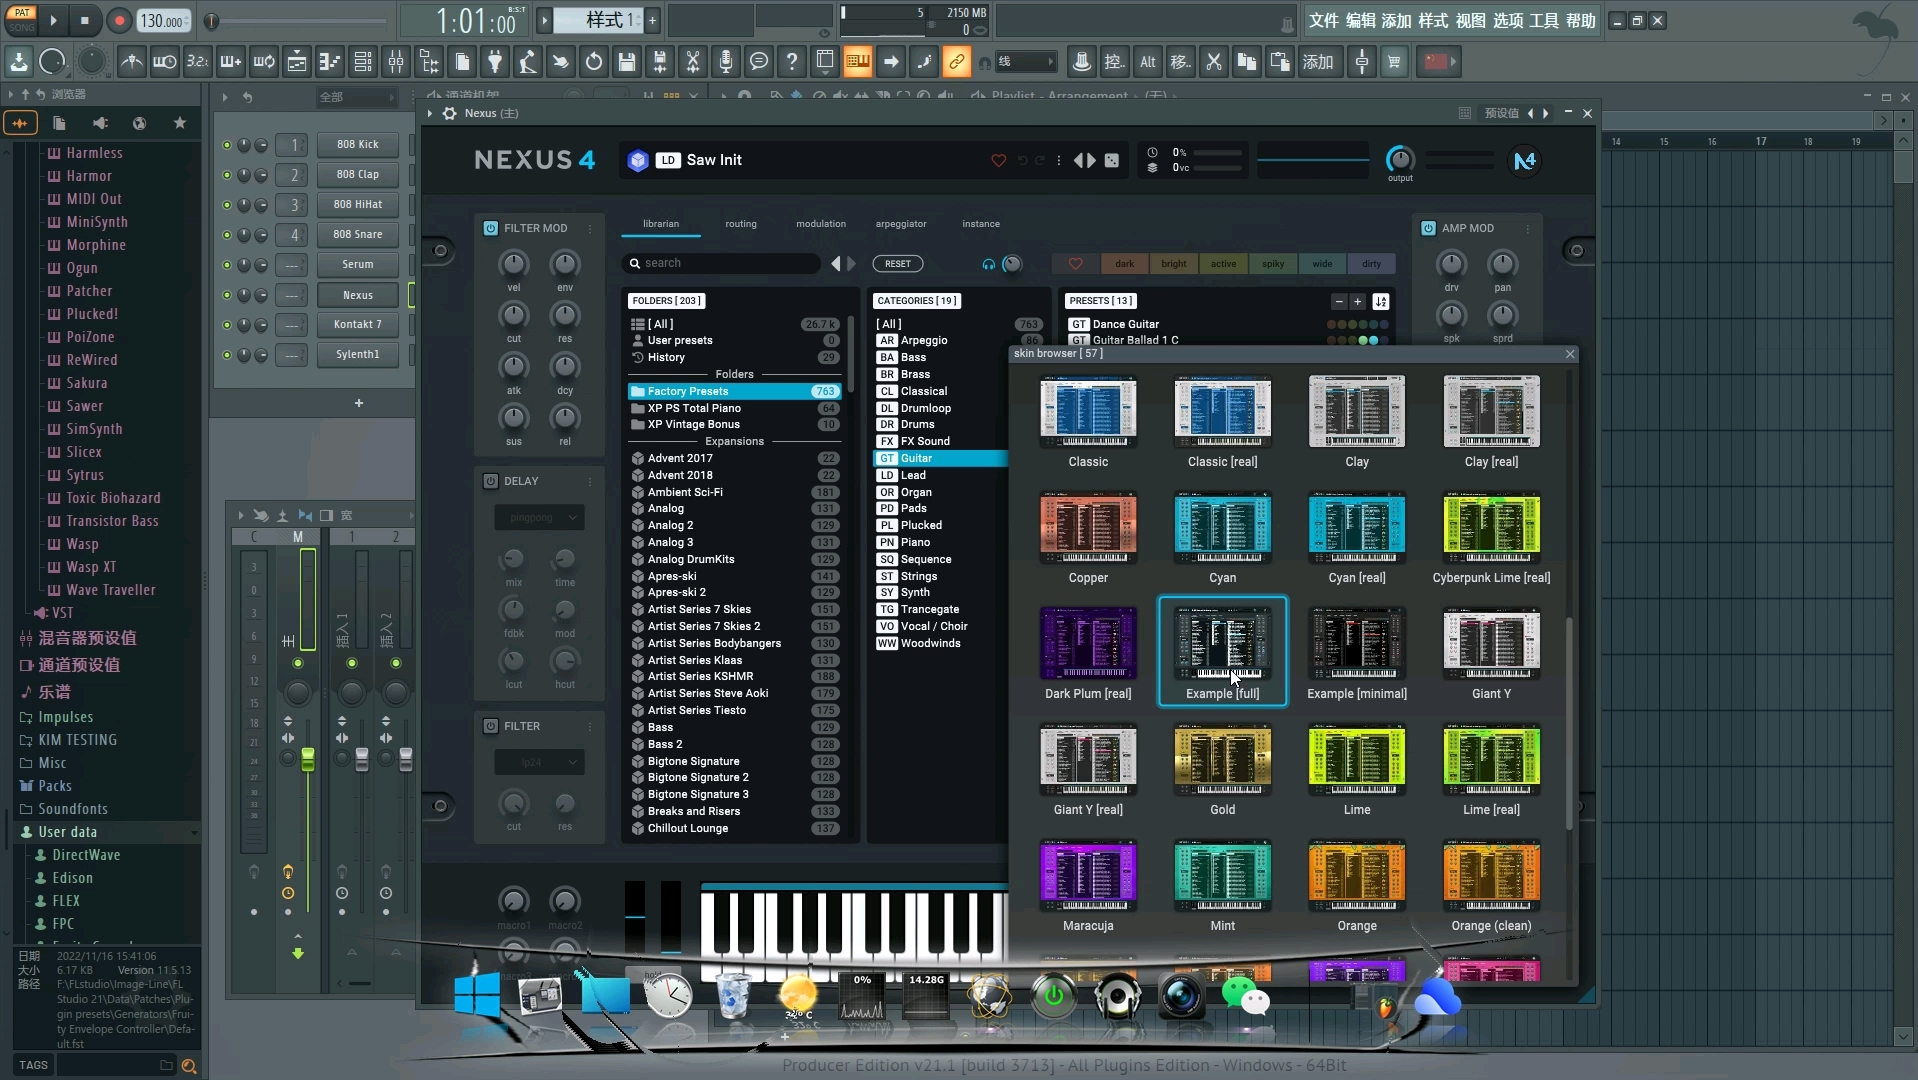Screen dimensions: 1918x1080
Task: Click the Nexus preset search field
Action: [722, 263]
